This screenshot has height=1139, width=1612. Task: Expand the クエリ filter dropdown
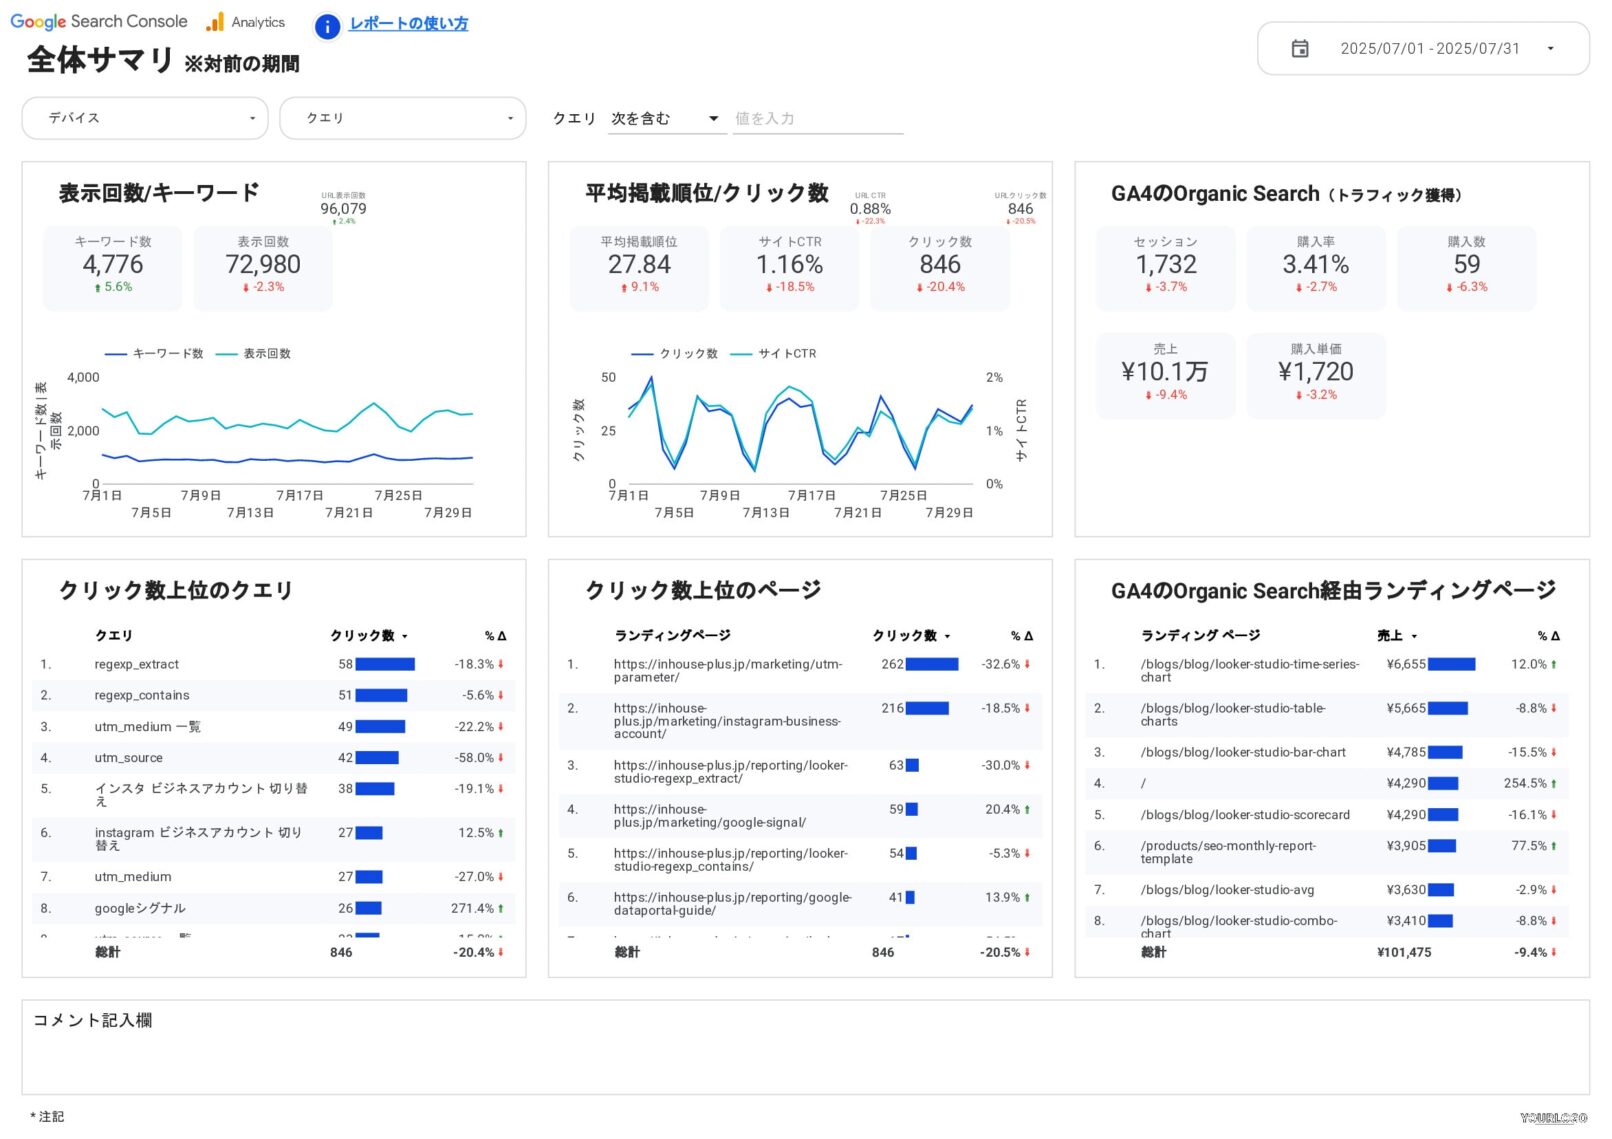(x=402, y=118)
